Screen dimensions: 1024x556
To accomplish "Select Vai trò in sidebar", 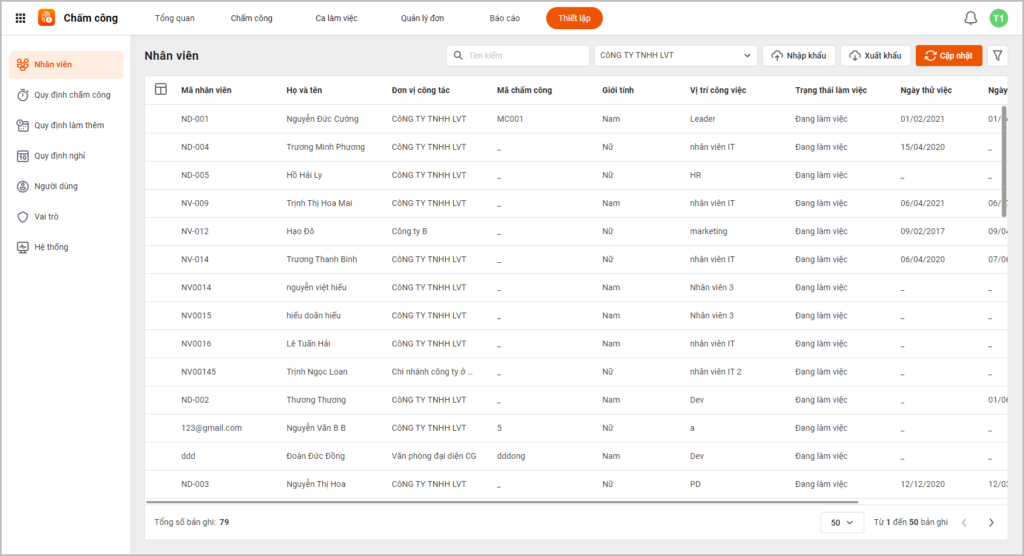I will coord(46,216).
